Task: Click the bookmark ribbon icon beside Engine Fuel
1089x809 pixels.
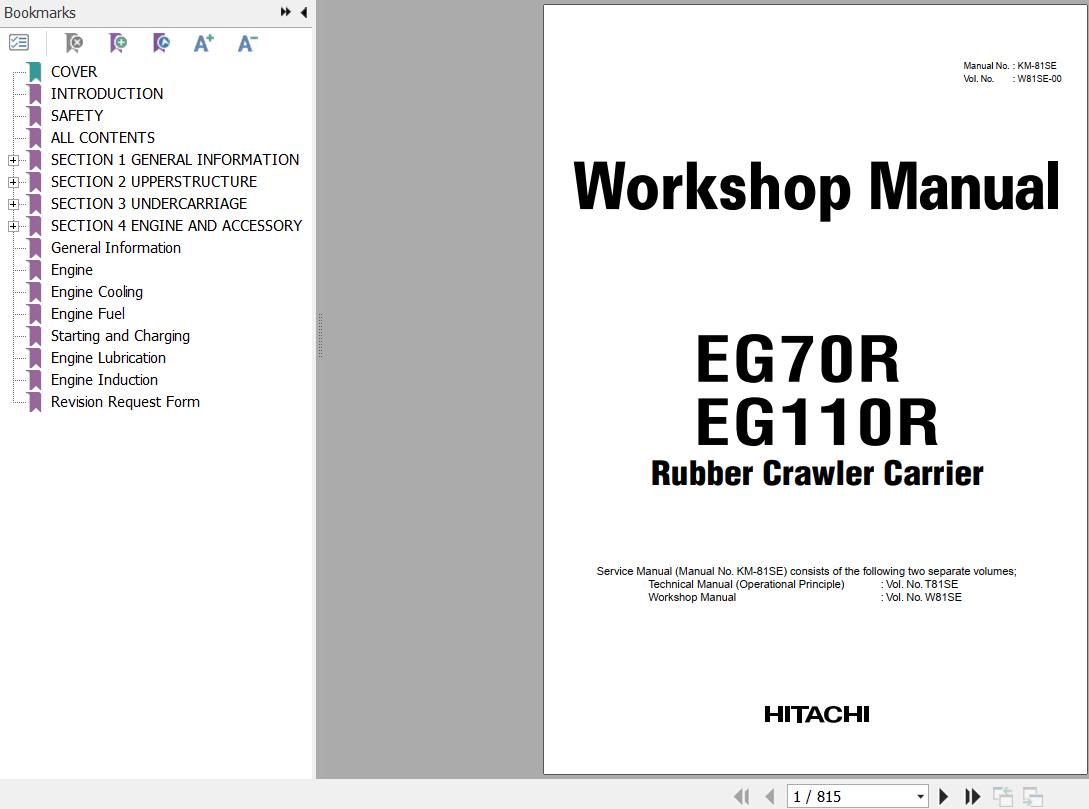Action: click(x=35, y=315)
